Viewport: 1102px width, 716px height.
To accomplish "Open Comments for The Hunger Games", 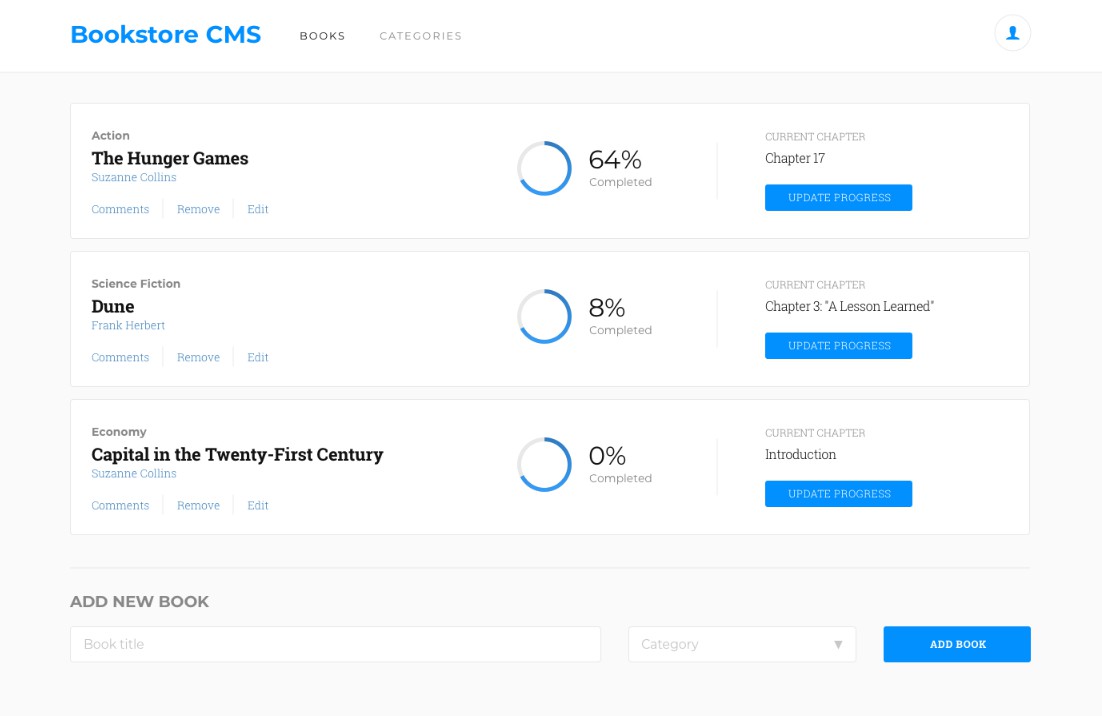I will [120, 209].
